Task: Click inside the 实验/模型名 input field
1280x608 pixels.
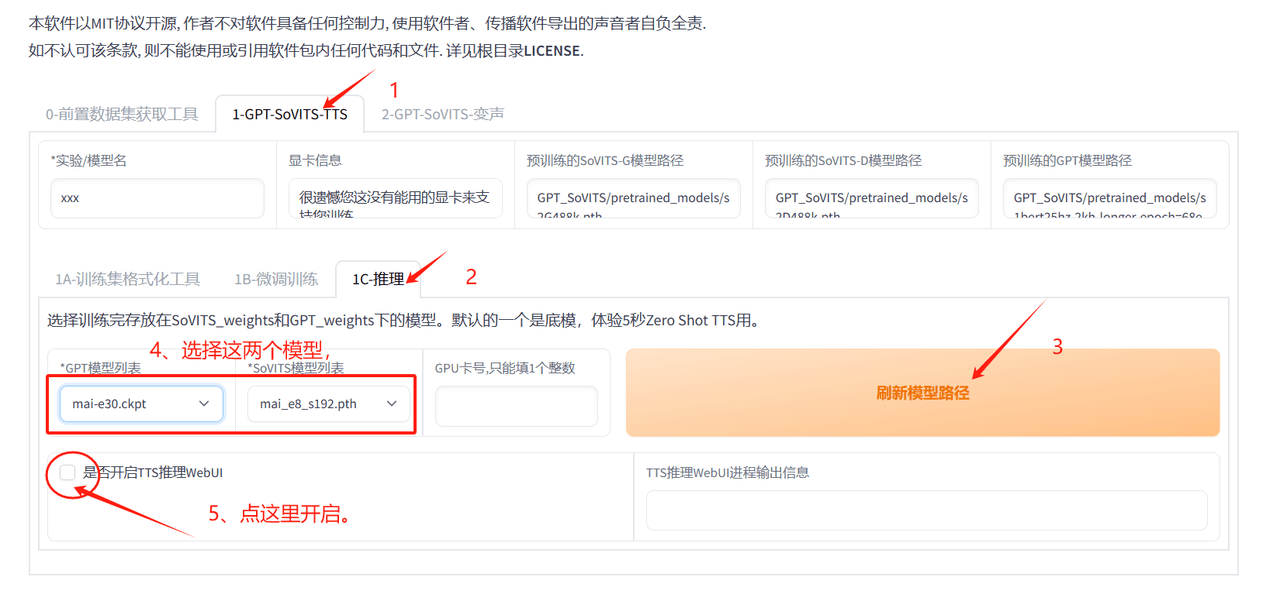Action: pyautogui.click(x=157, y=198)
